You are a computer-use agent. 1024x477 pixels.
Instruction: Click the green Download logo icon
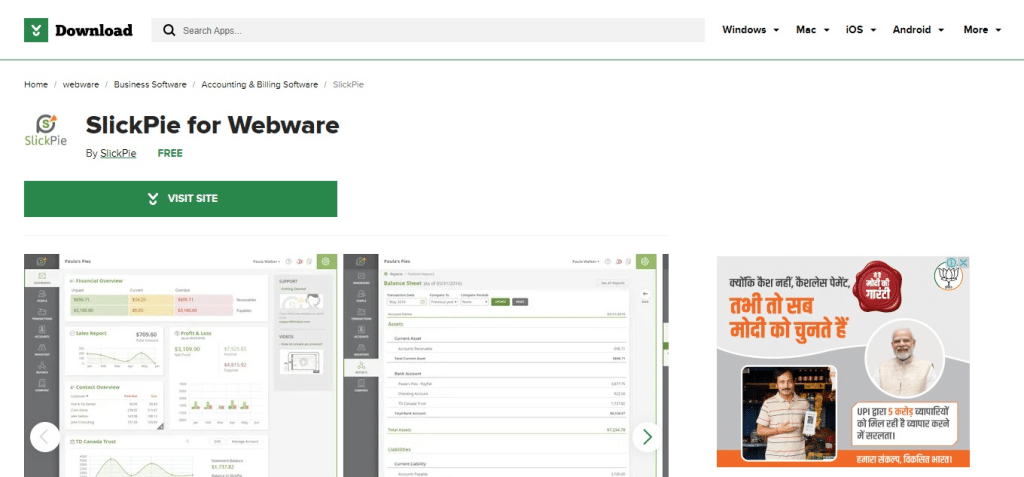tap(36, 30)
